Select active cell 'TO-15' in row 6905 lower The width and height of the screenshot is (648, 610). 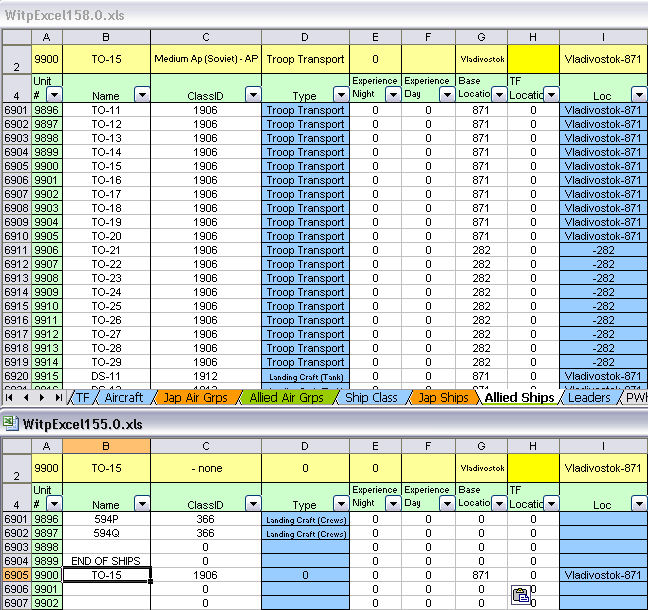tap(106, 575)
